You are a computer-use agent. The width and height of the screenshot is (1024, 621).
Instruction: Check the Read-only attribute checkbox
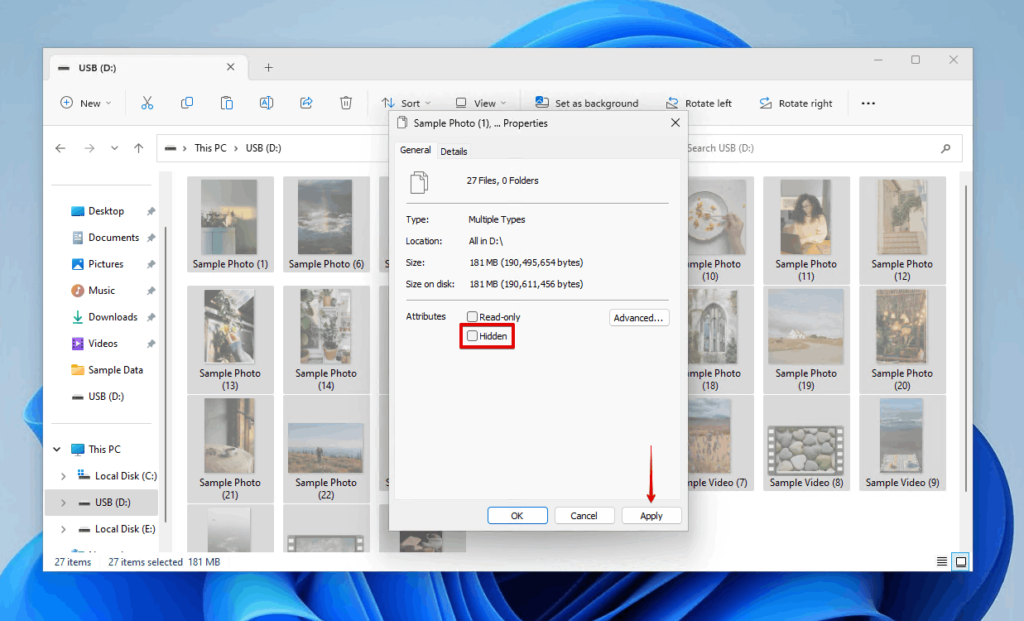tap(471, 316)
